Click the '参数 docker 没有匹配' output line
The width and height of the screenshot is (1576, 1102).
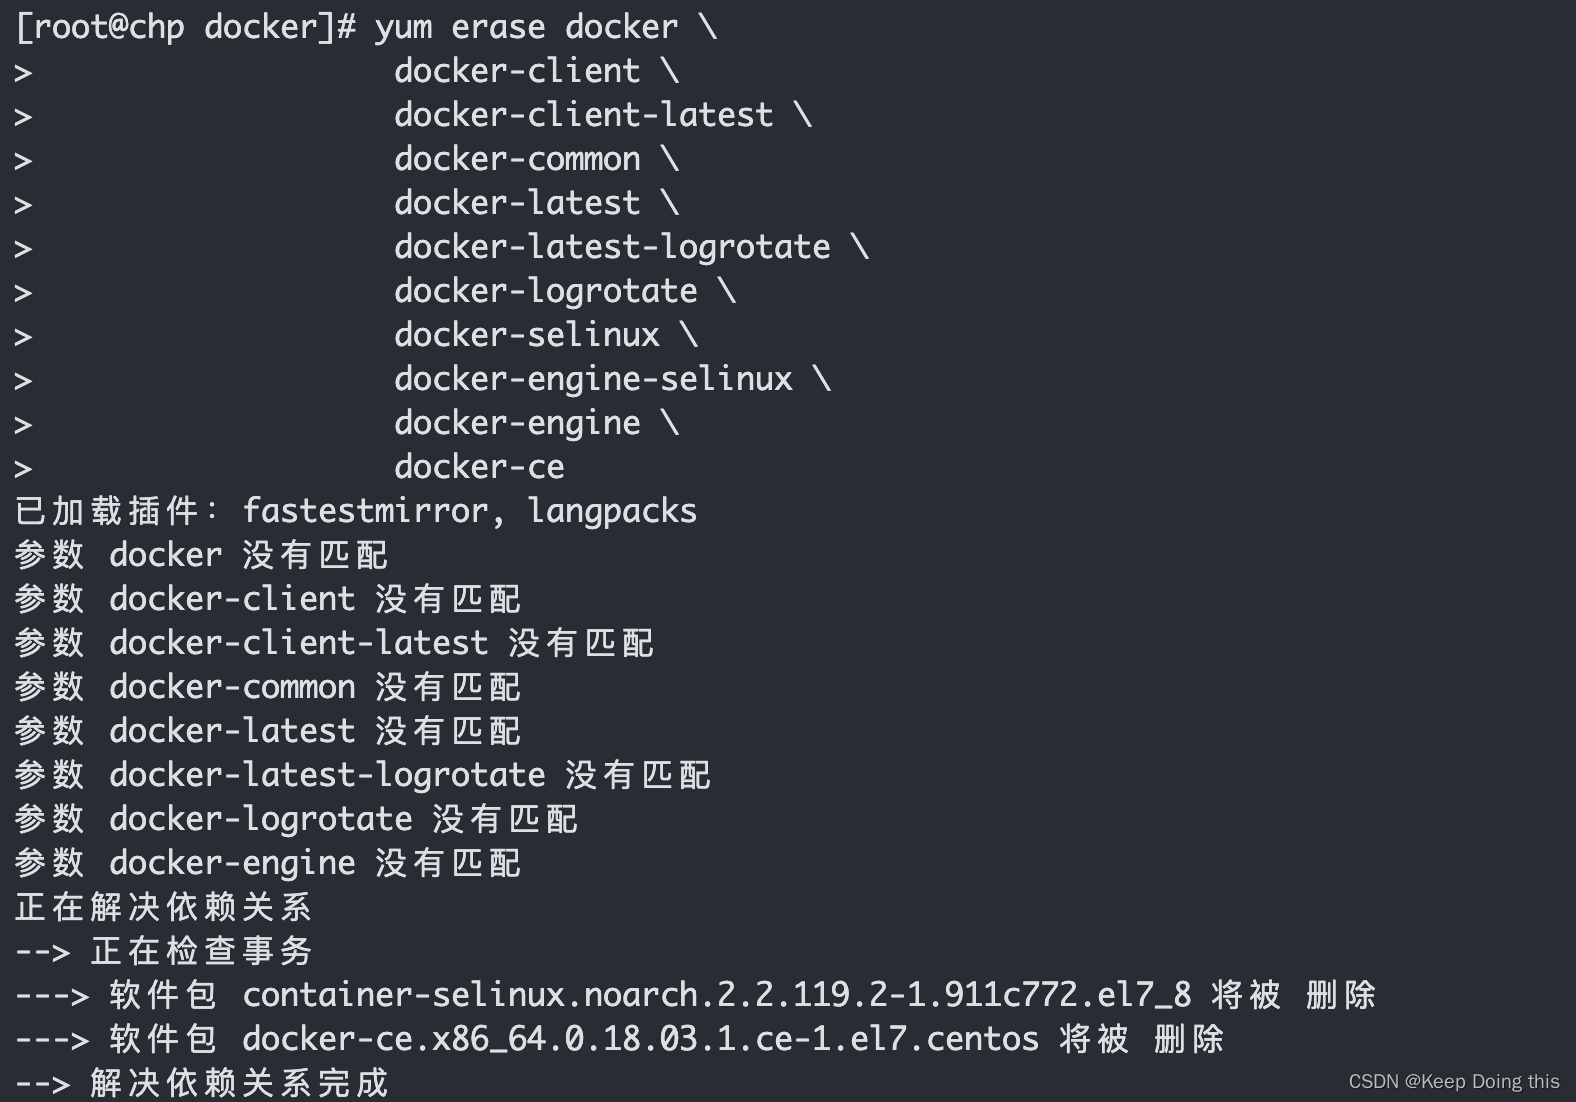pos(201,555)
